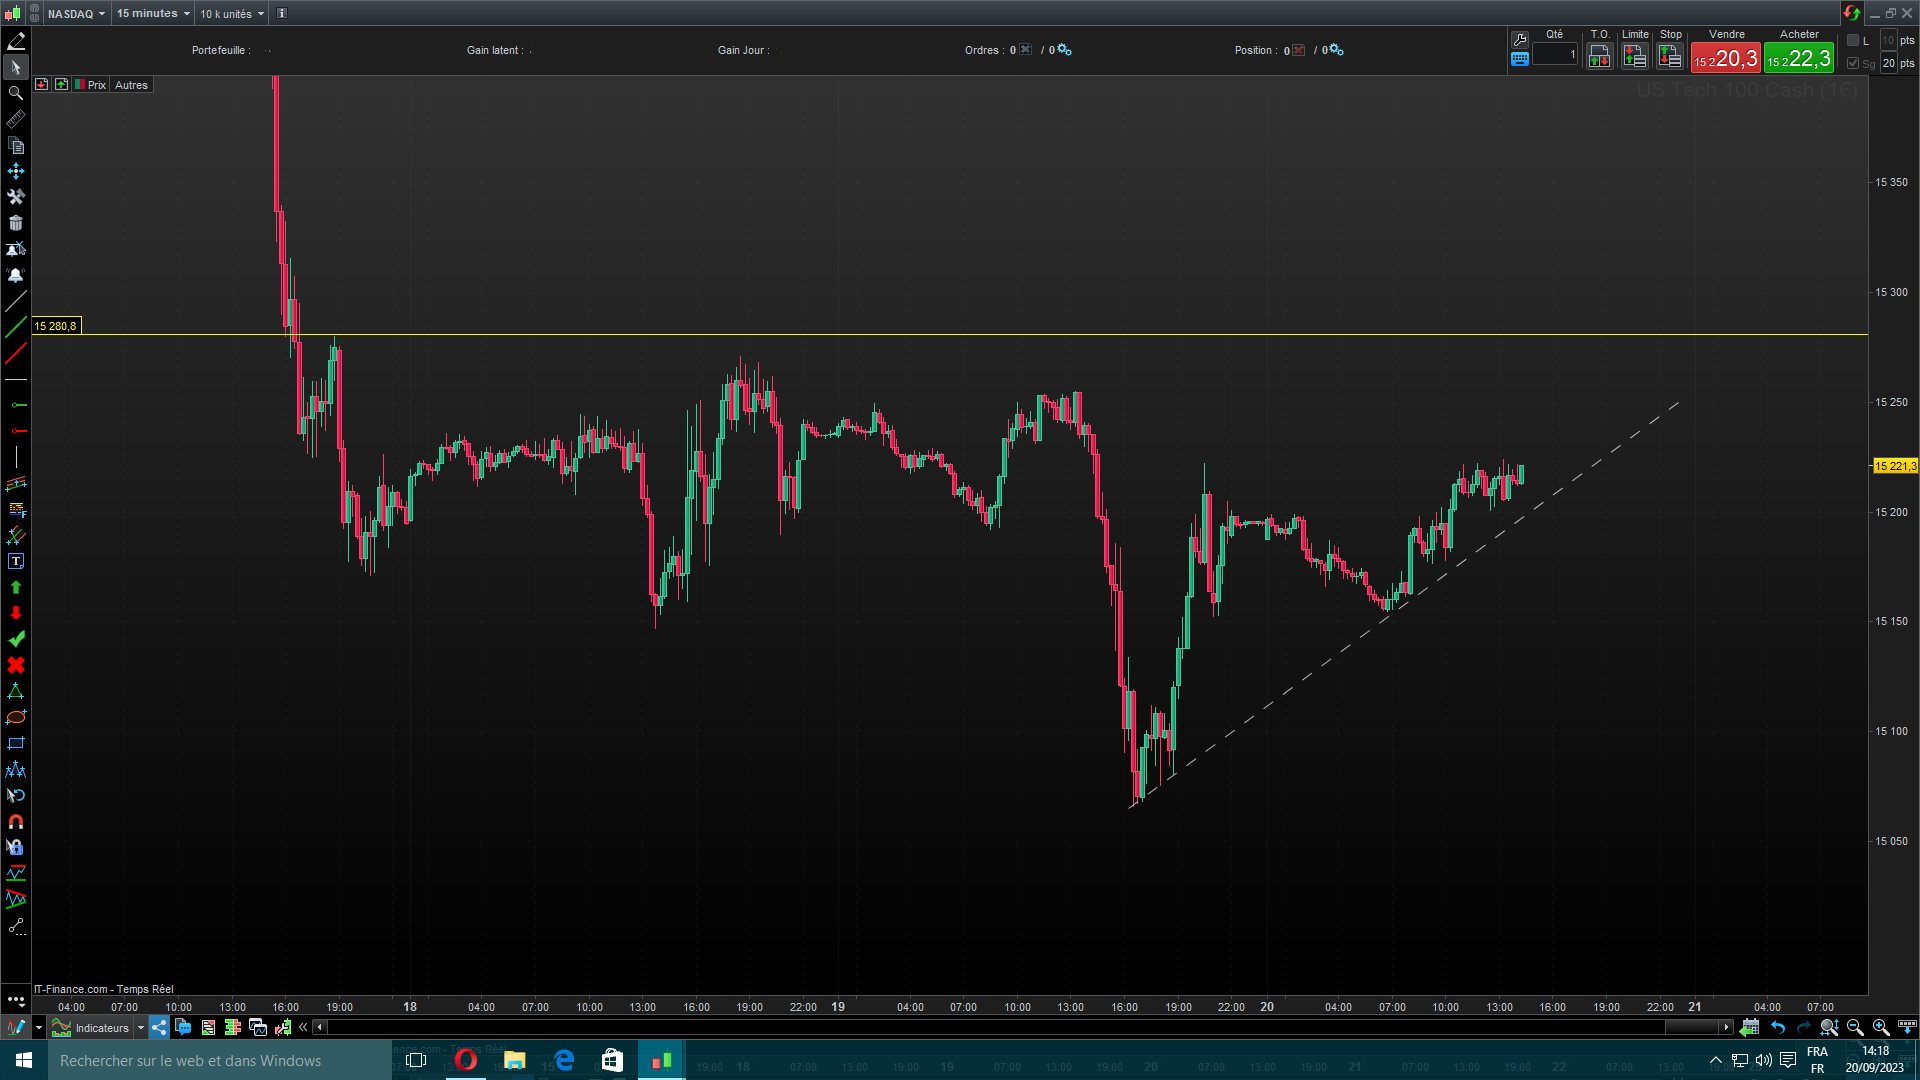Click the blue share chart icon
This screenshot has width=1920, height=1080.
(x=159, y=1027)
